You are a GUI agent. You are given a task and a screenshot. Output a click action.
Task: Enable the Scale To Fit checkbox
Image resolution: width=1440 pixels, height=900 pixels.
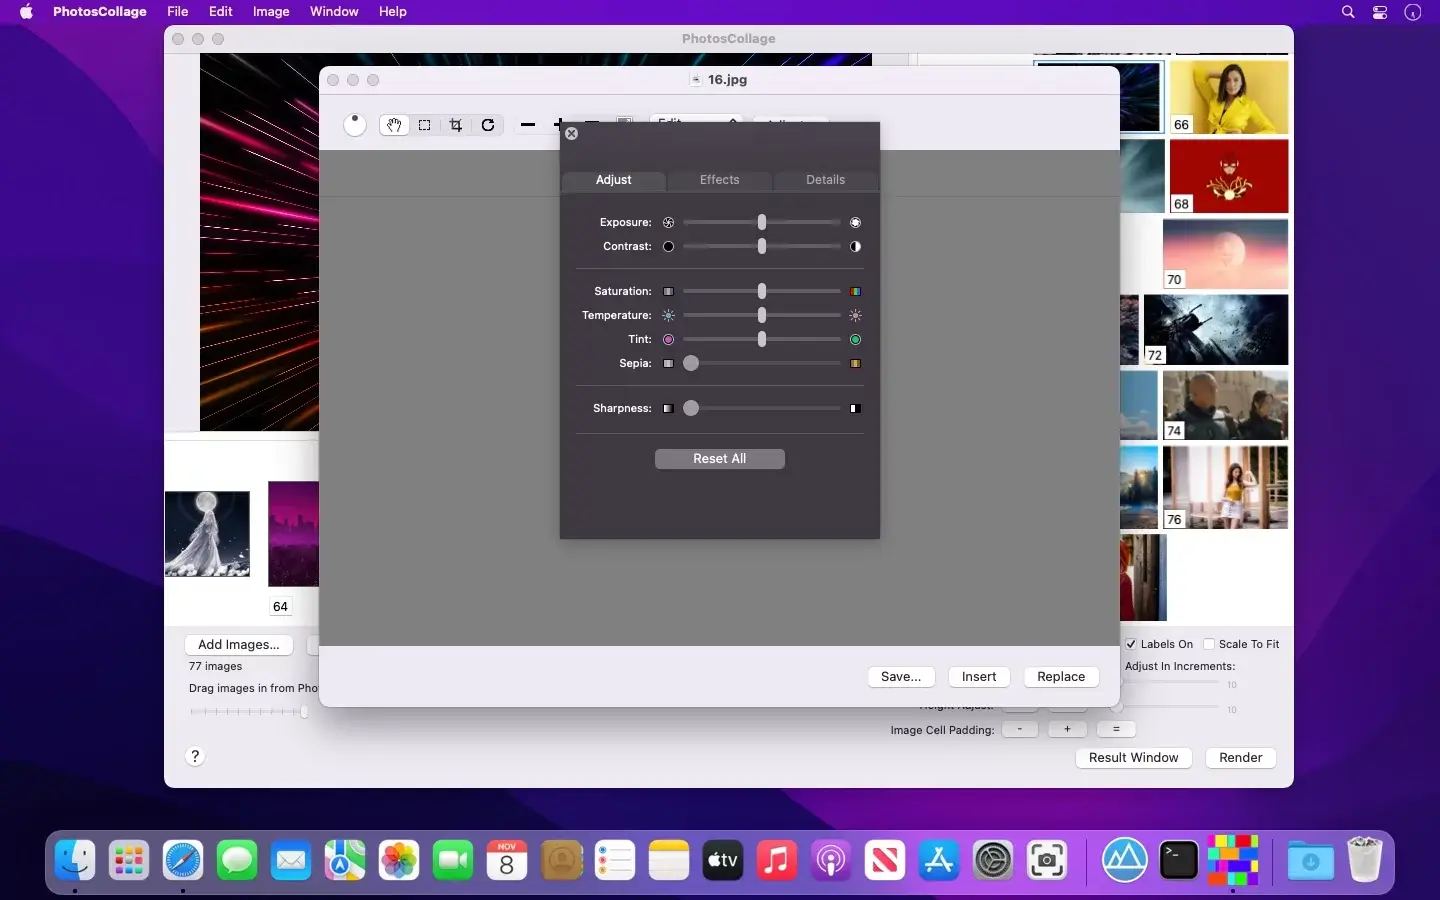click(1209, 644)
